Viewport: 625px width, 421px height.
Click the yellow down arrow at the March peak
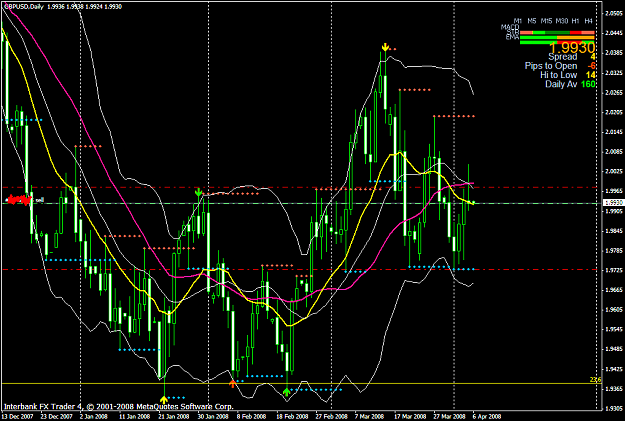click(x=385, y=47)
